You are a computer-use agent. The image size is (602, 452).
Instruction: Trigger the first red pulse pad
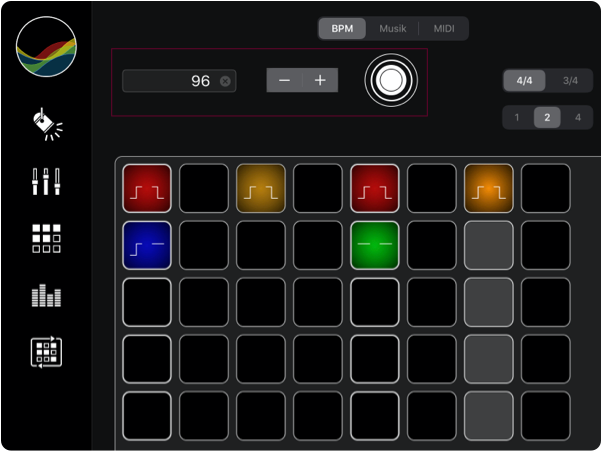click(x=147, y=188)
